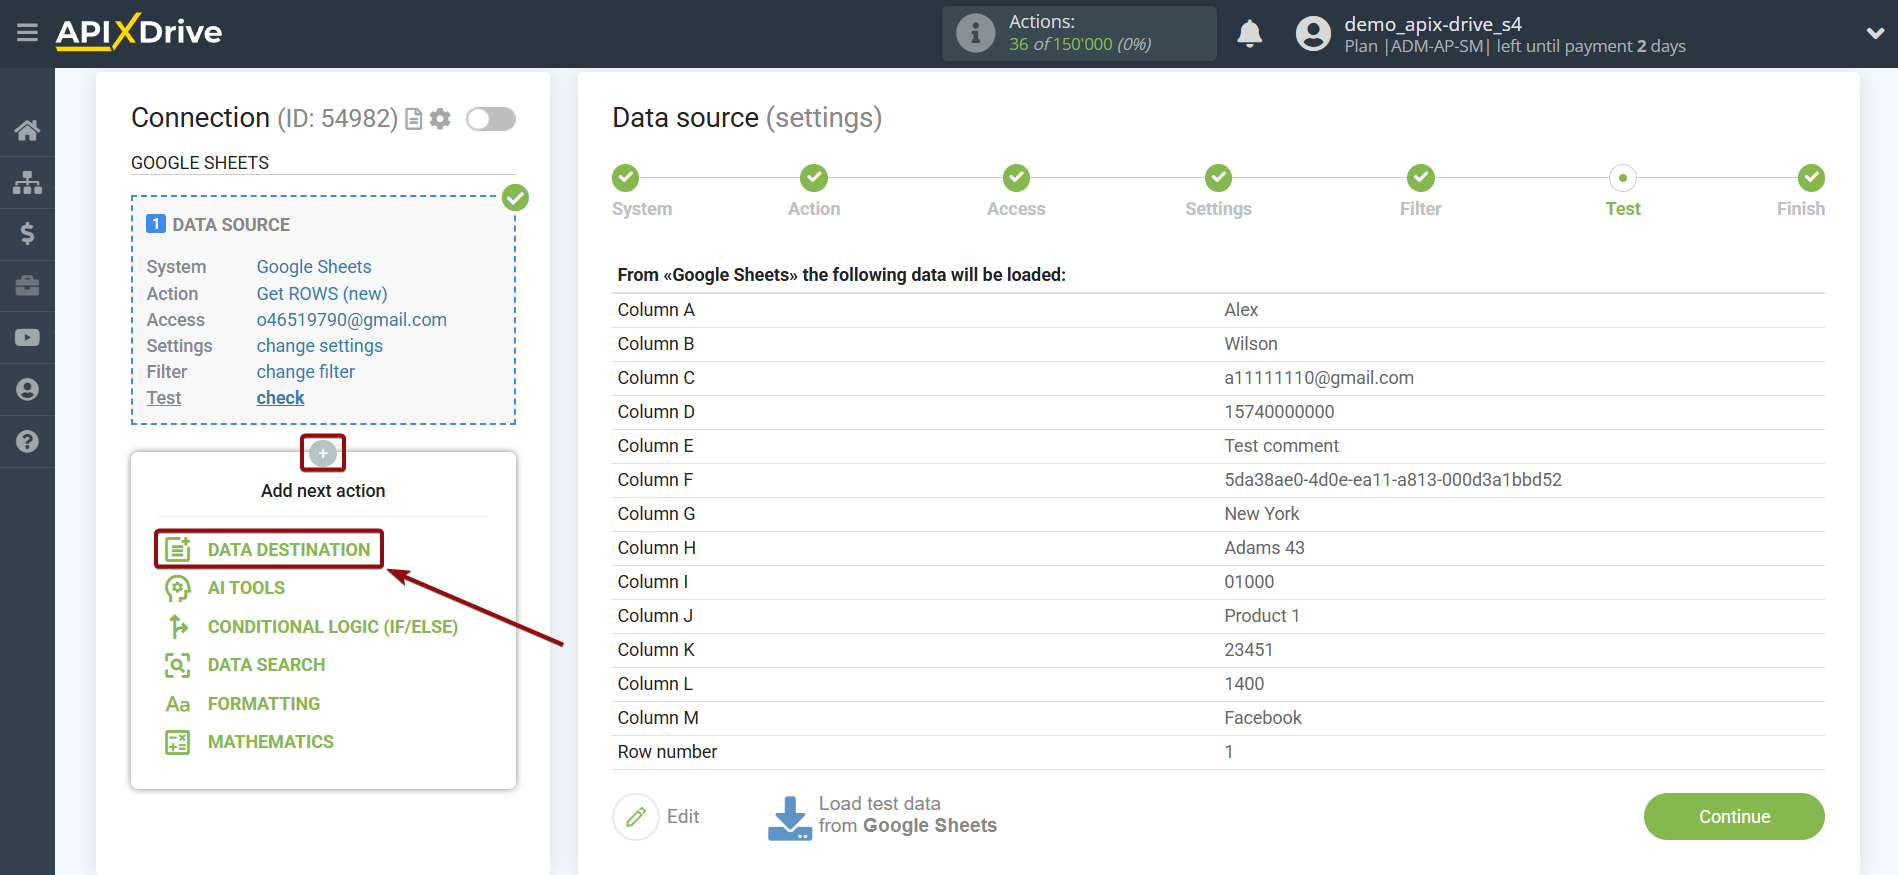Click the user avatar icon
Viewport: 1898px width, 875px height.
pyautogui.click(x=1313, y=33)
